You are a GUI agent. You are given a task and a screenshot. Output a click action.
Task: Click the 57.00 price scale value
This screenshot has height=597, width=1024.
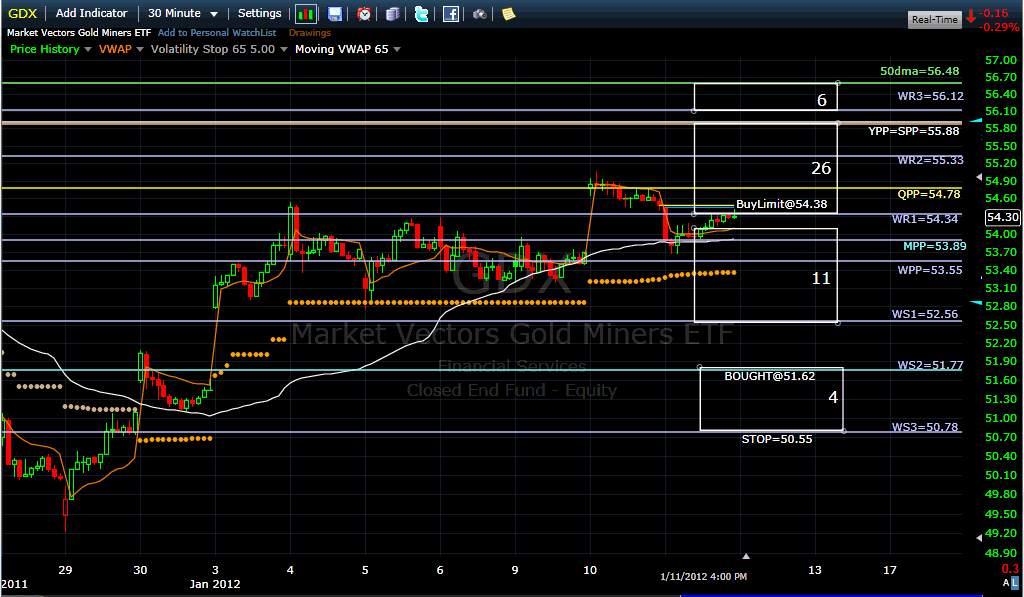[1001, 60]
